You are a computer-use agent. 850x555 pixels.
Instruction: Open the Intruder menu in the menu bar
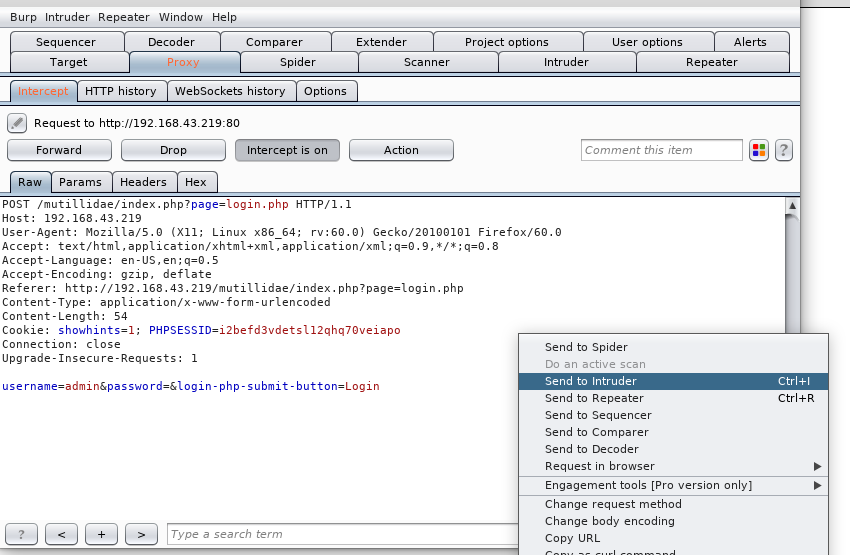pyautogui.click(x=67, y=17)
